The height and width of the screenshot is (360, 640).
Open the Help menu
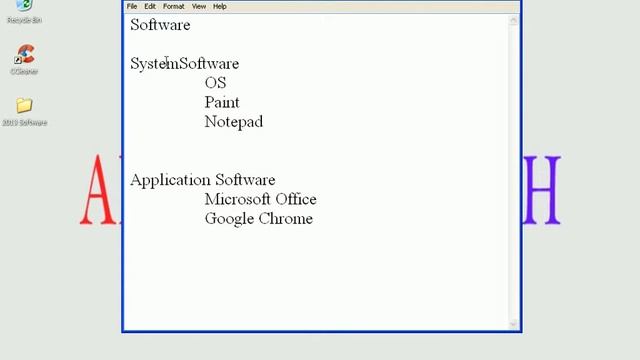click(x=220, y=7)
